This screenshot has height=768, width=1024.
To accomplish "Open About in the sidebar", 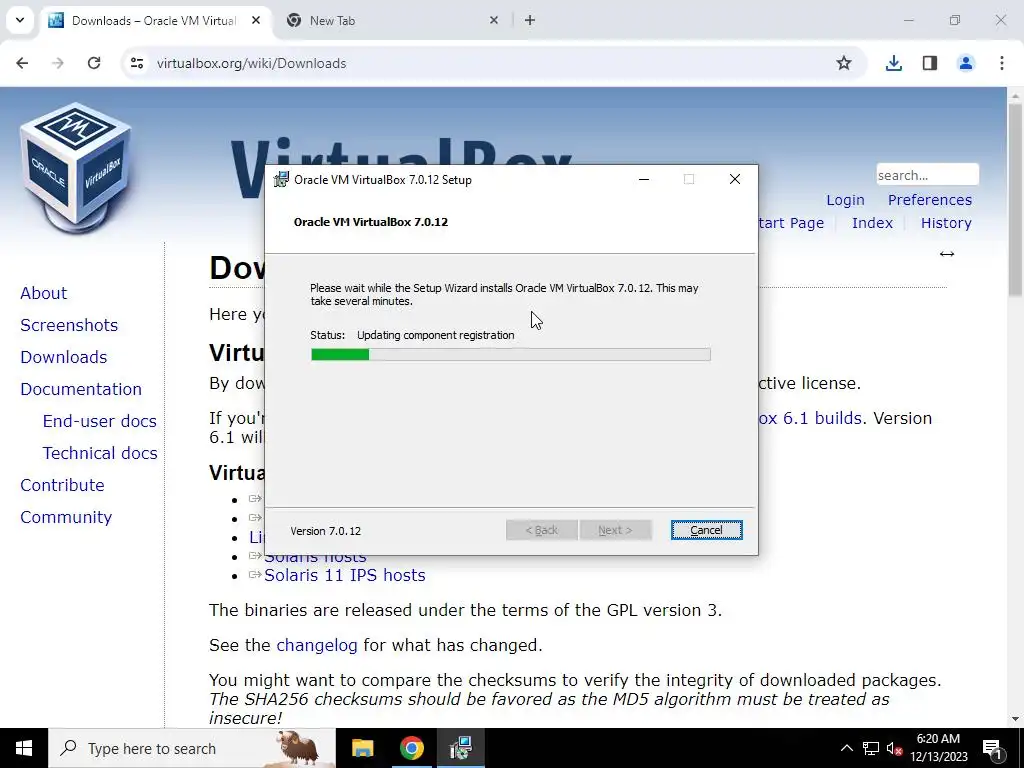I will tap(44, 293).
